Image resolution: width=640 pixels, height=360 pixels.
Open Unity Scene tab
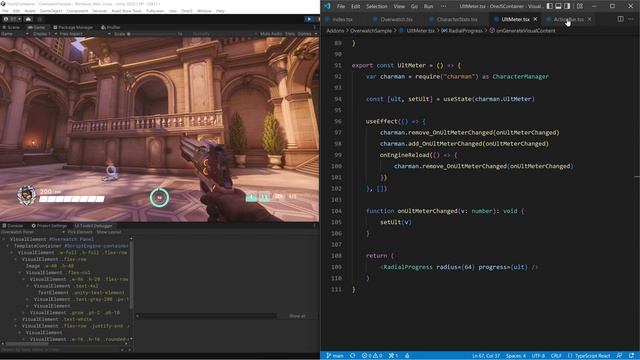(11, 27)
